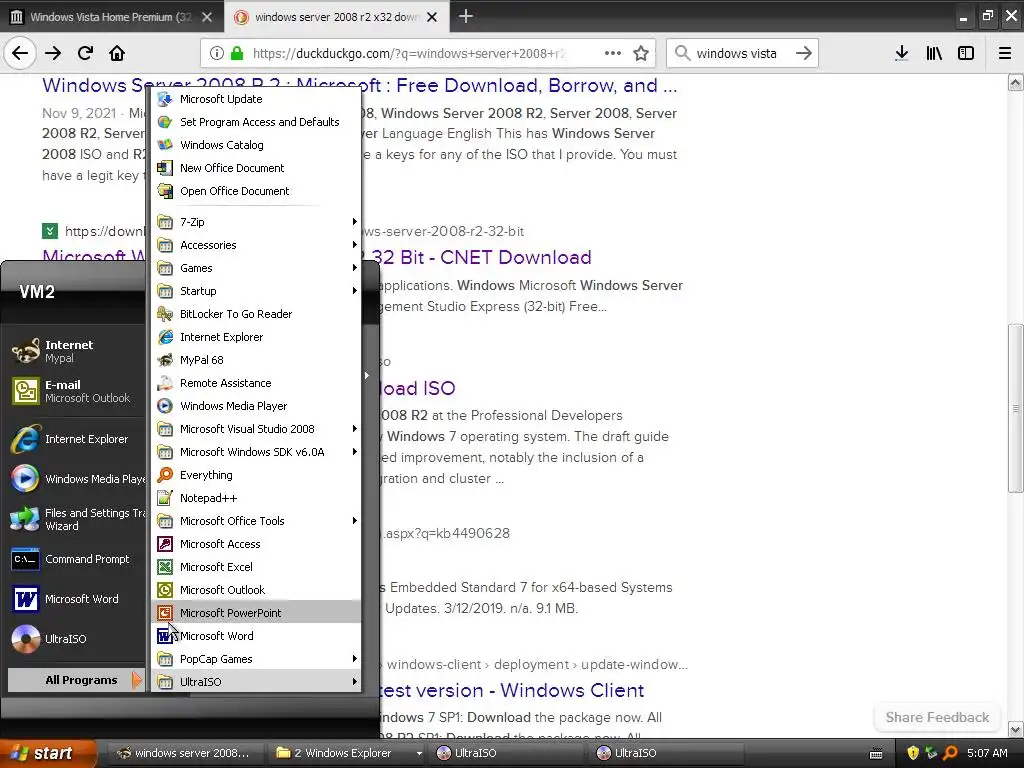Click the Start button
Image resolution: width=1024 pixels, height=768 pixels.
click(x=47, y=753)
